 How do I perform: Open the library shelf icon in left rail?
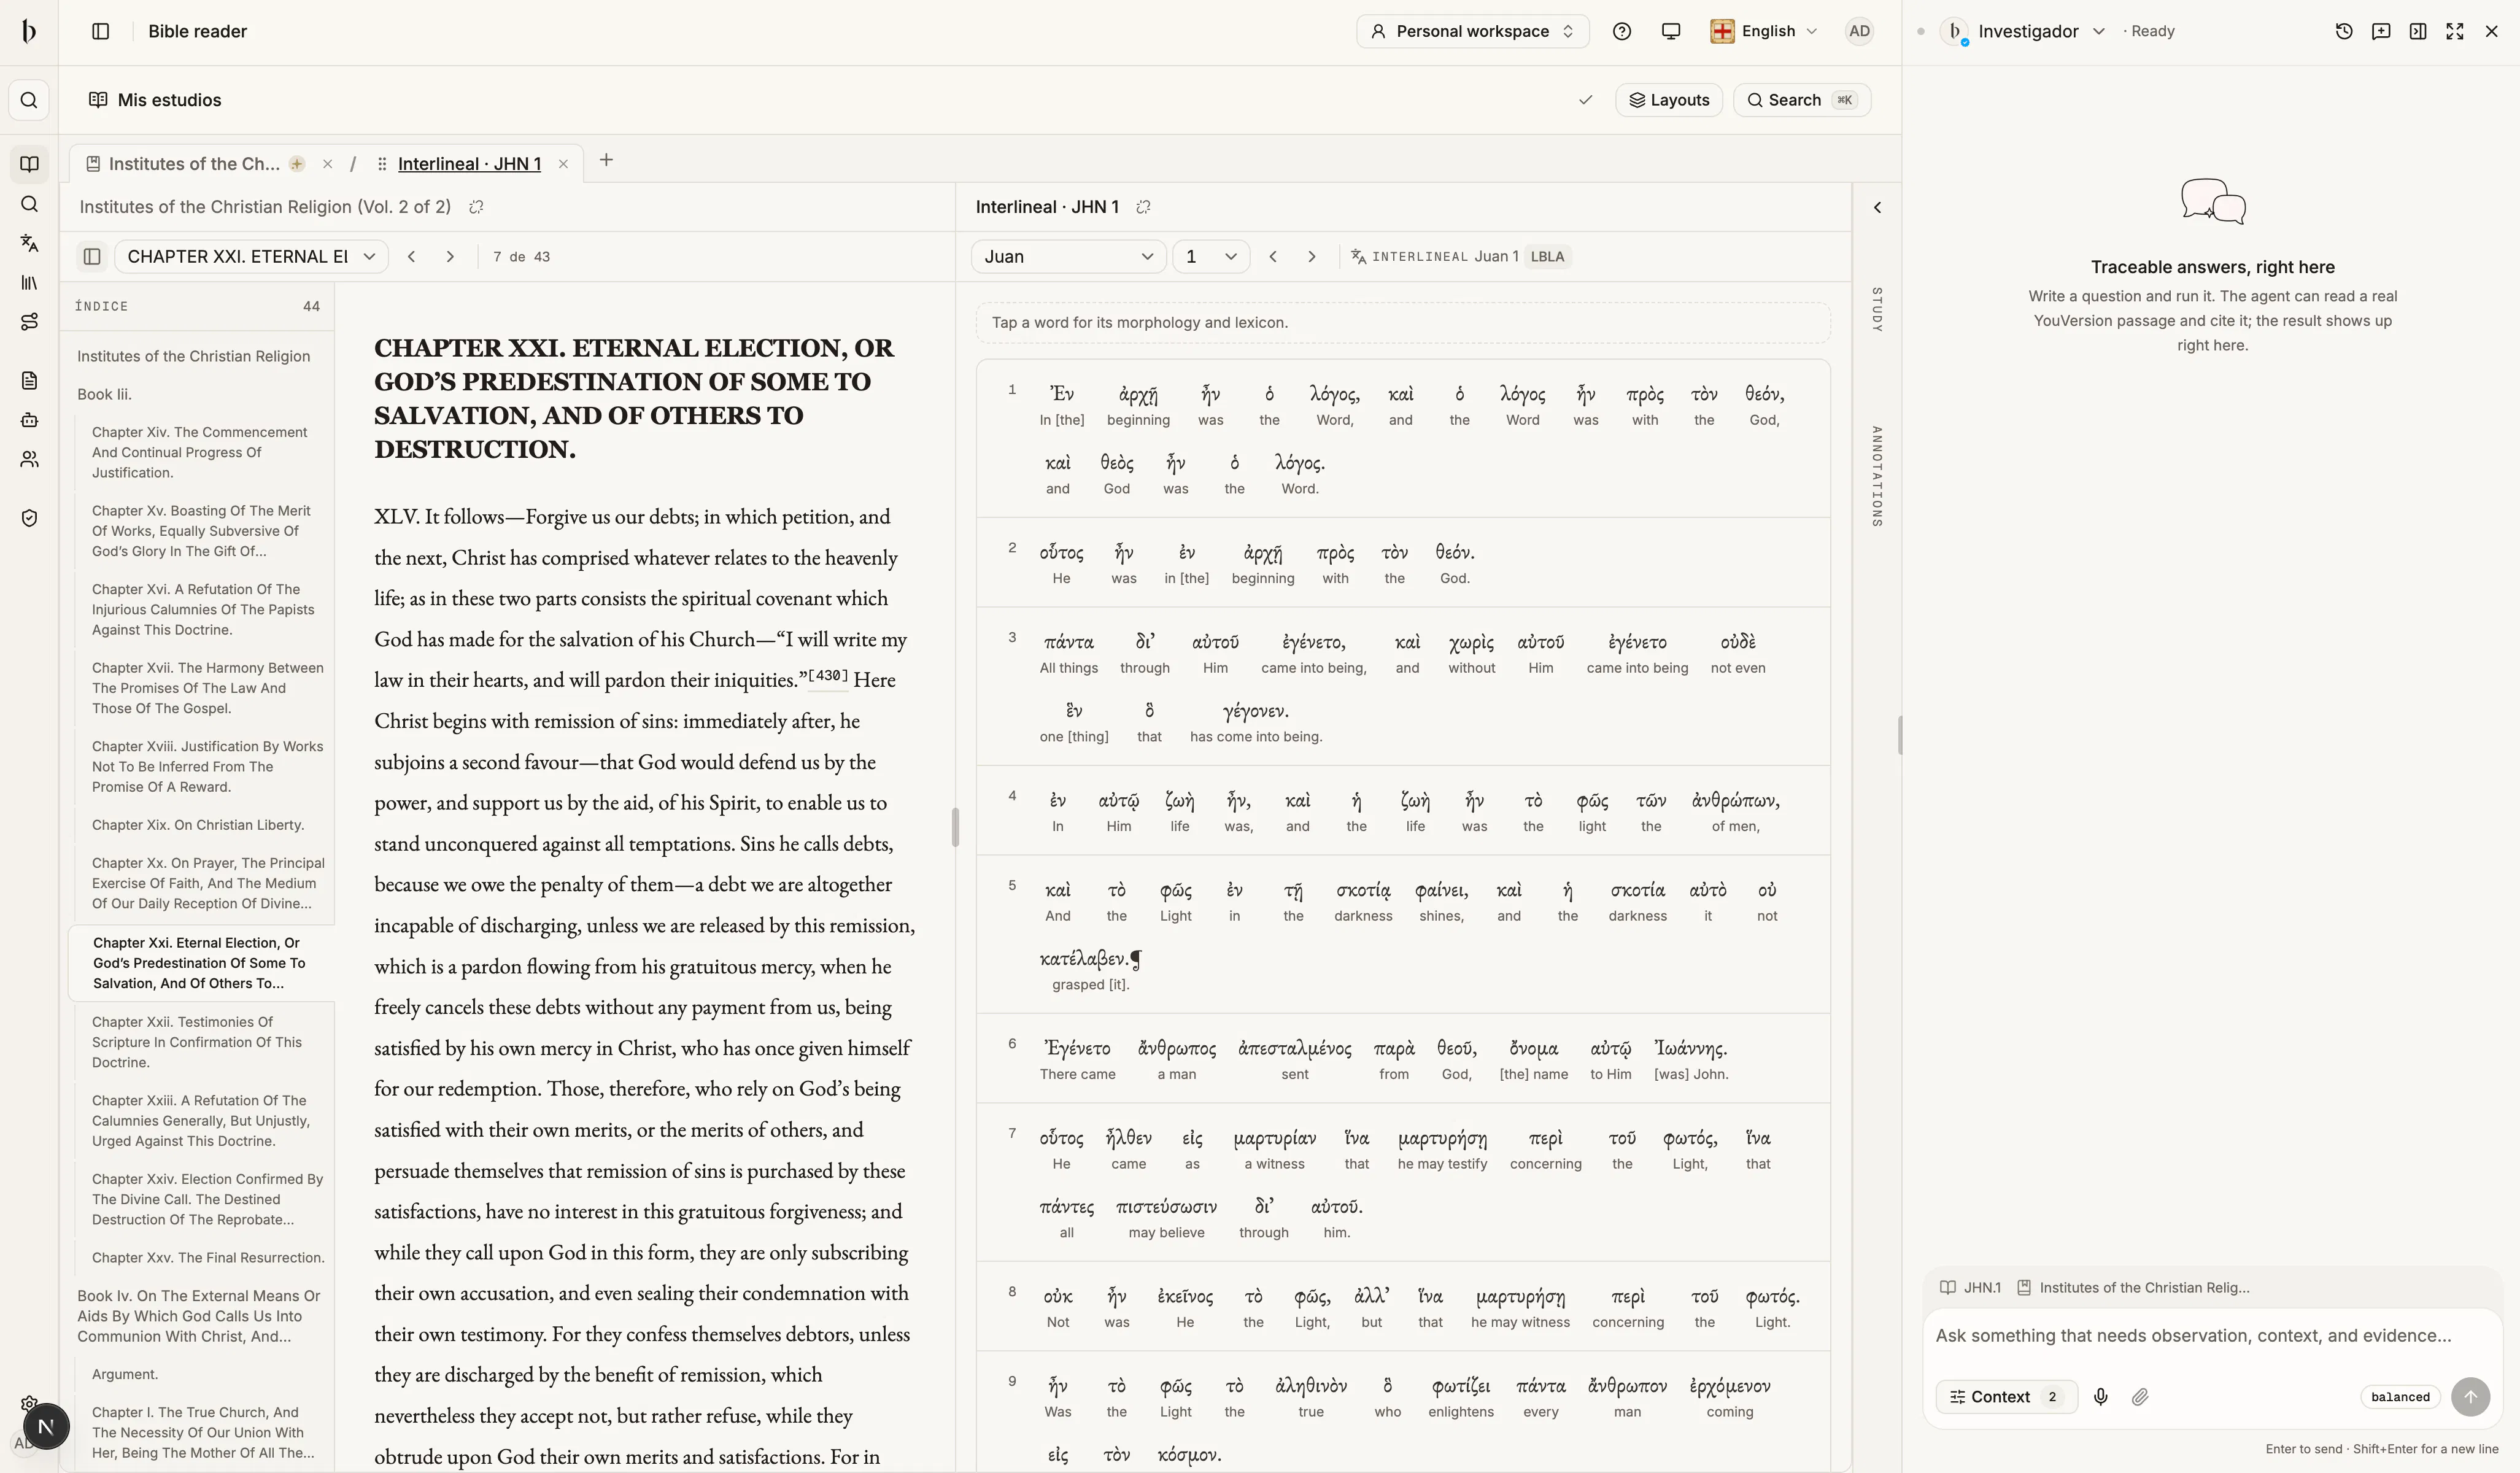[x=29, y=283]
